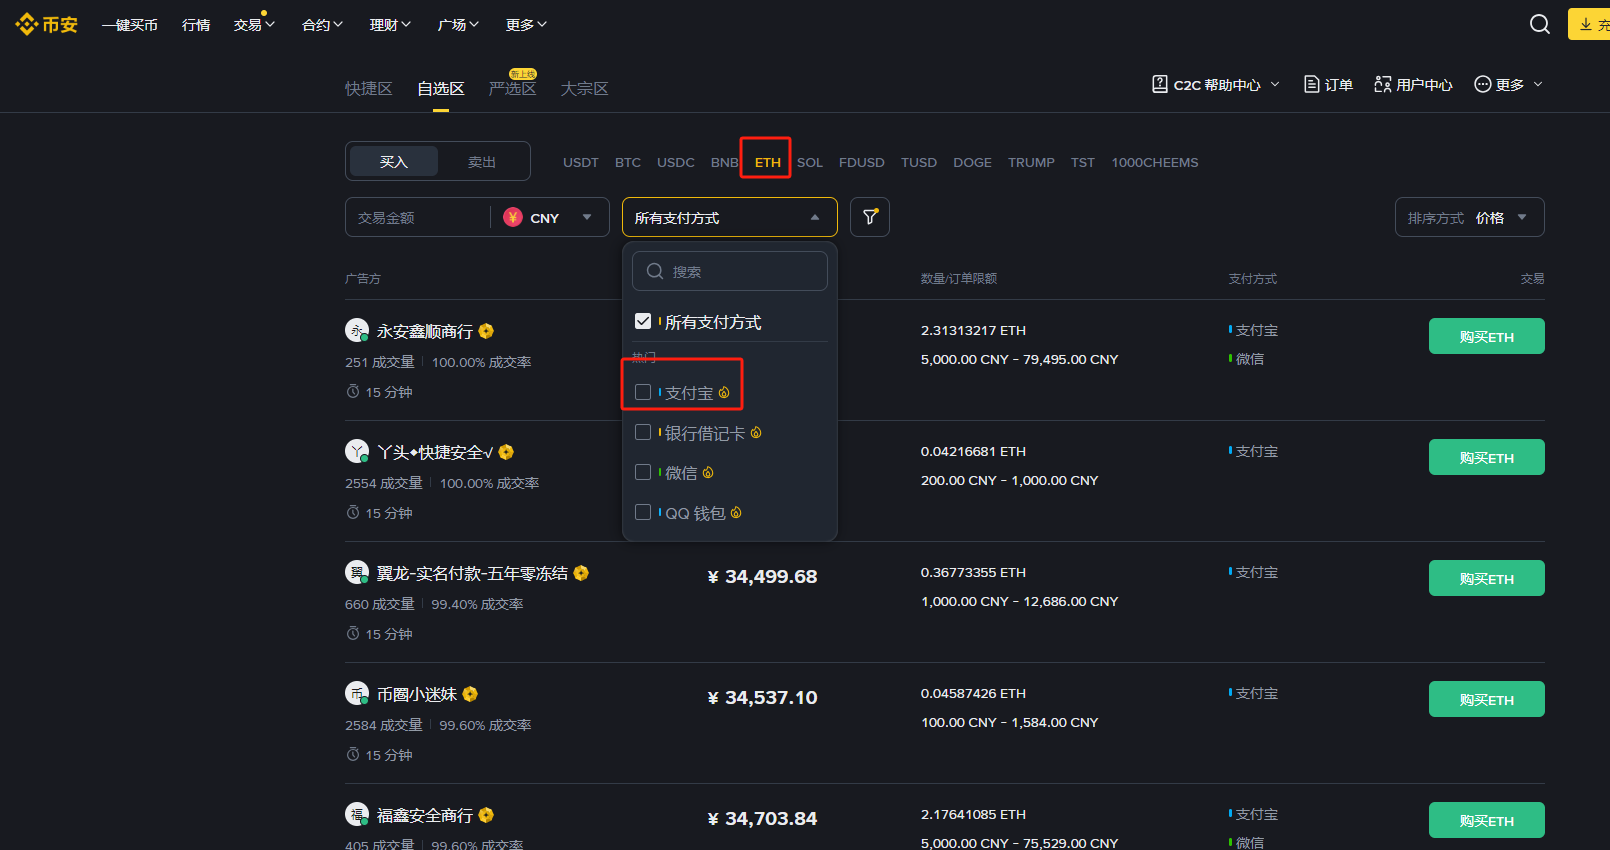Buy ETH from 币圈小迷妹
1610x850 pixels.
(1487, 699)
